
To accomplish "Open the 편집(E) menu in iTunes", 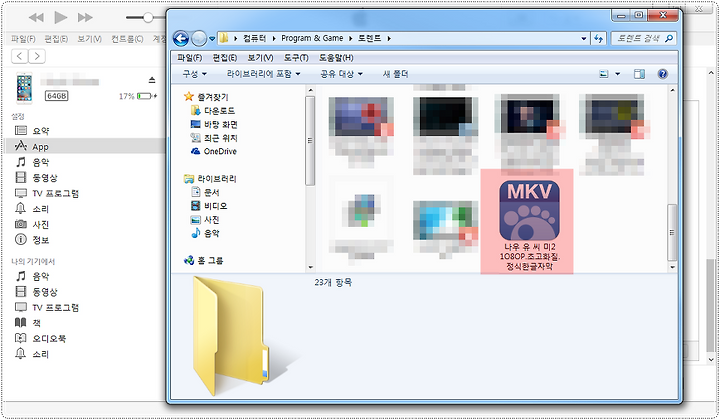I will (56, 39).
